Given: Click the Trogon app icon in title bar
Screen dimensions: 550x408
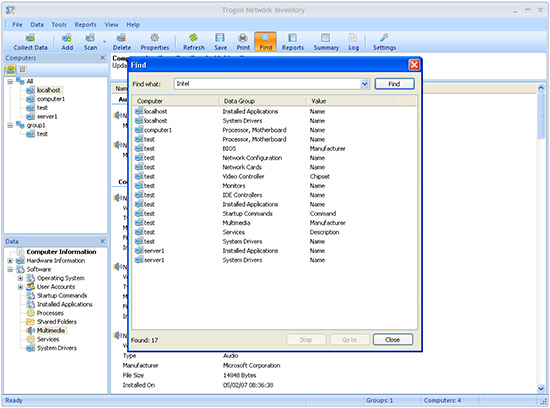Looking at the screenshot, I should click(x=10, y=10).
